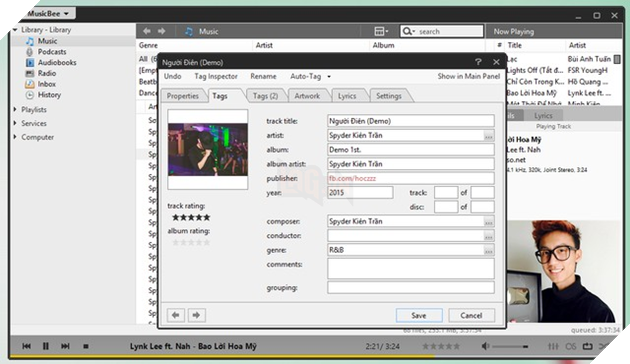Click the album artist field
This screenshot has width=630, height=364.
point(411,164)
